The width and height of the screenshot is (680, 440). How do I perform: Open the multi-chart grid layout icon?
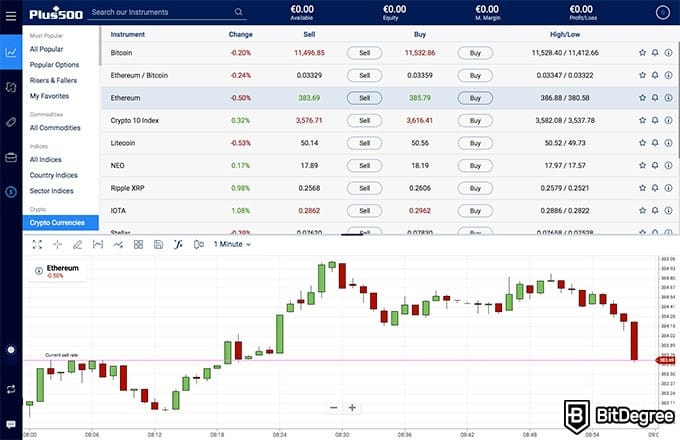(138, 244)
